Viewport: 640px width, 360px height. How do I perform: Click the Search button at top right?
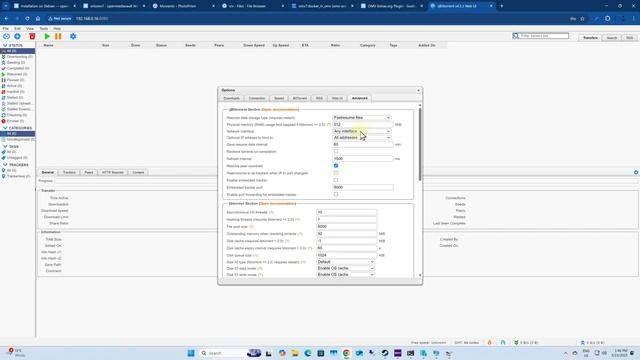(x=611, y=38)
